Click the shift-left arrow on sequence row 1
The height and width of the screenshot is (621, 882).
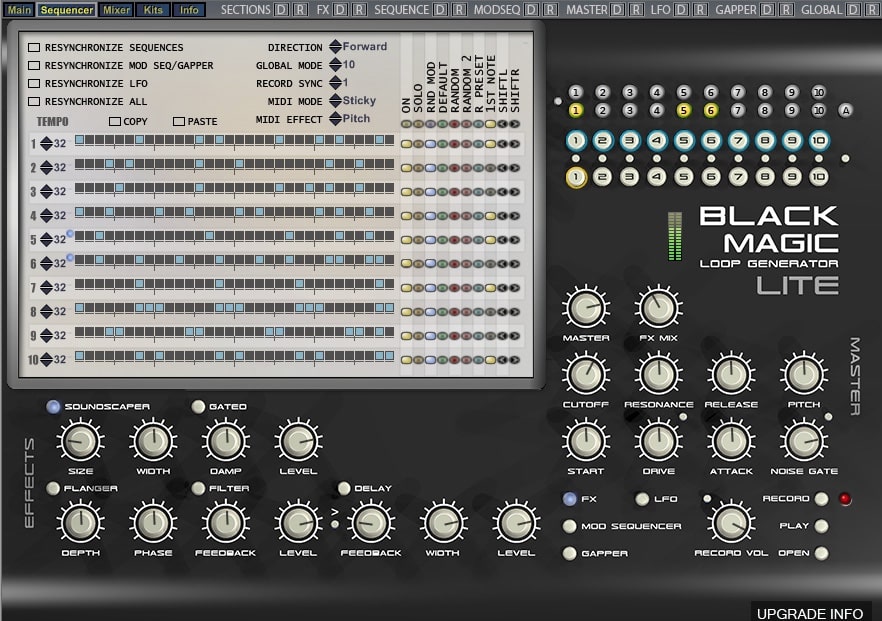click(503, 143)
